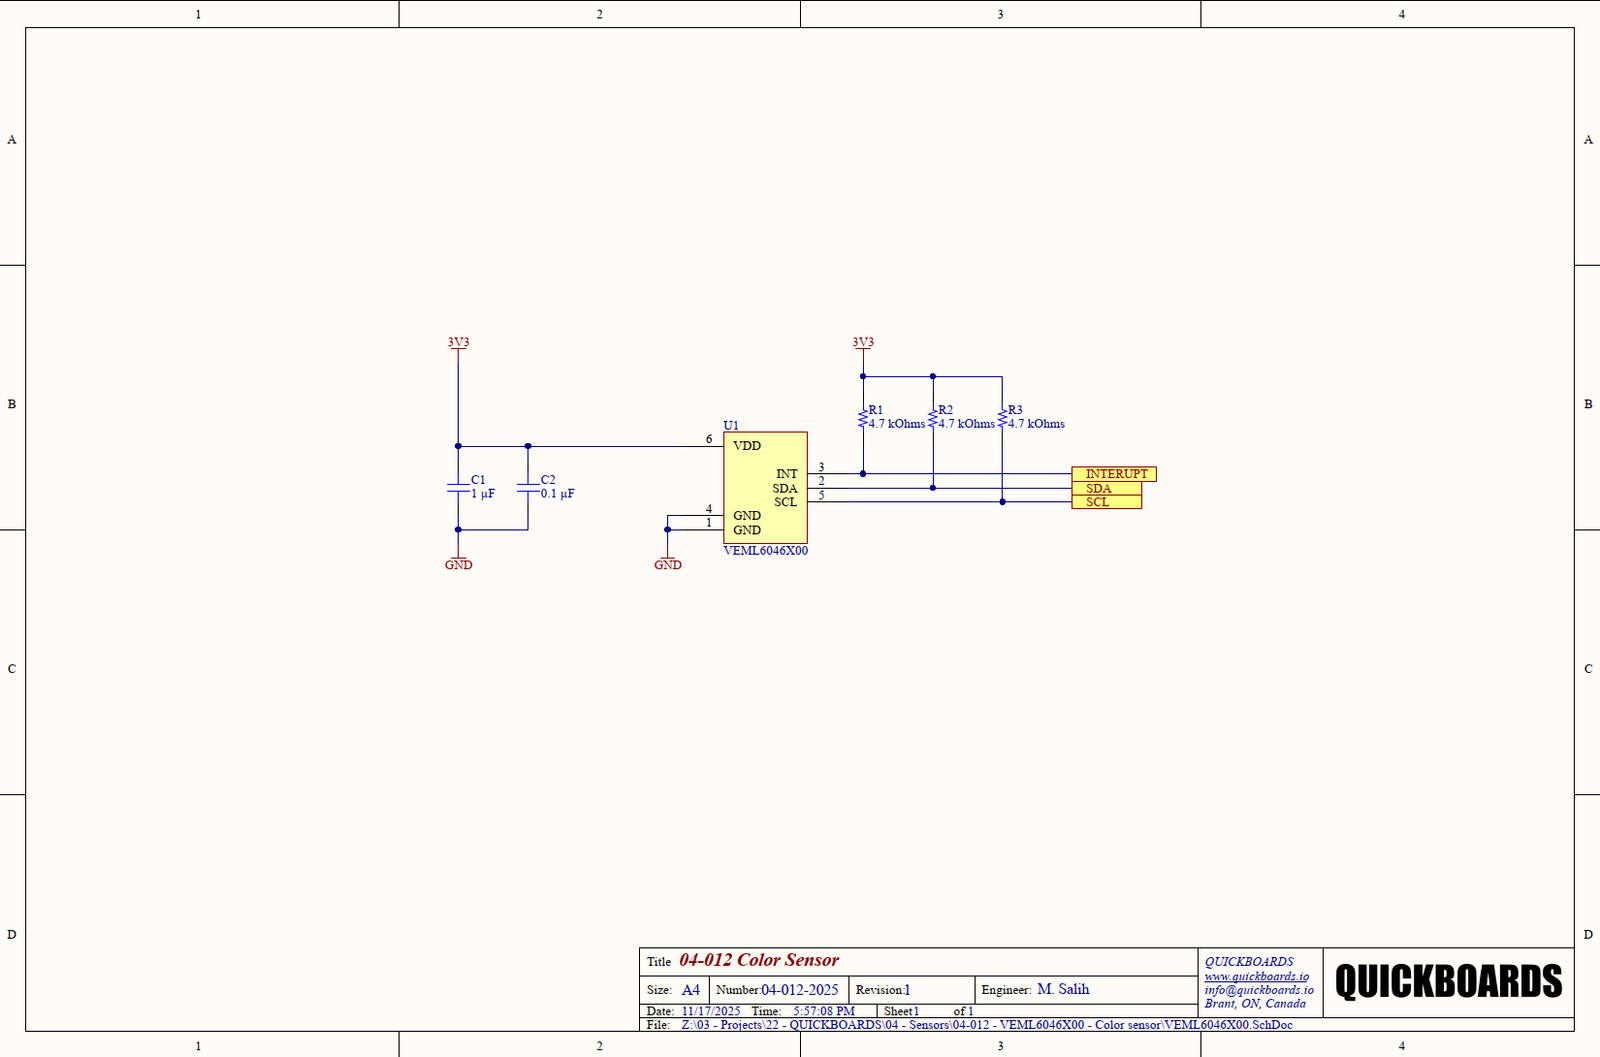This screenshot has height=1057, width=1600.
Task: Select the R1 pull-up resistor symbol
Action: point(862,418)
